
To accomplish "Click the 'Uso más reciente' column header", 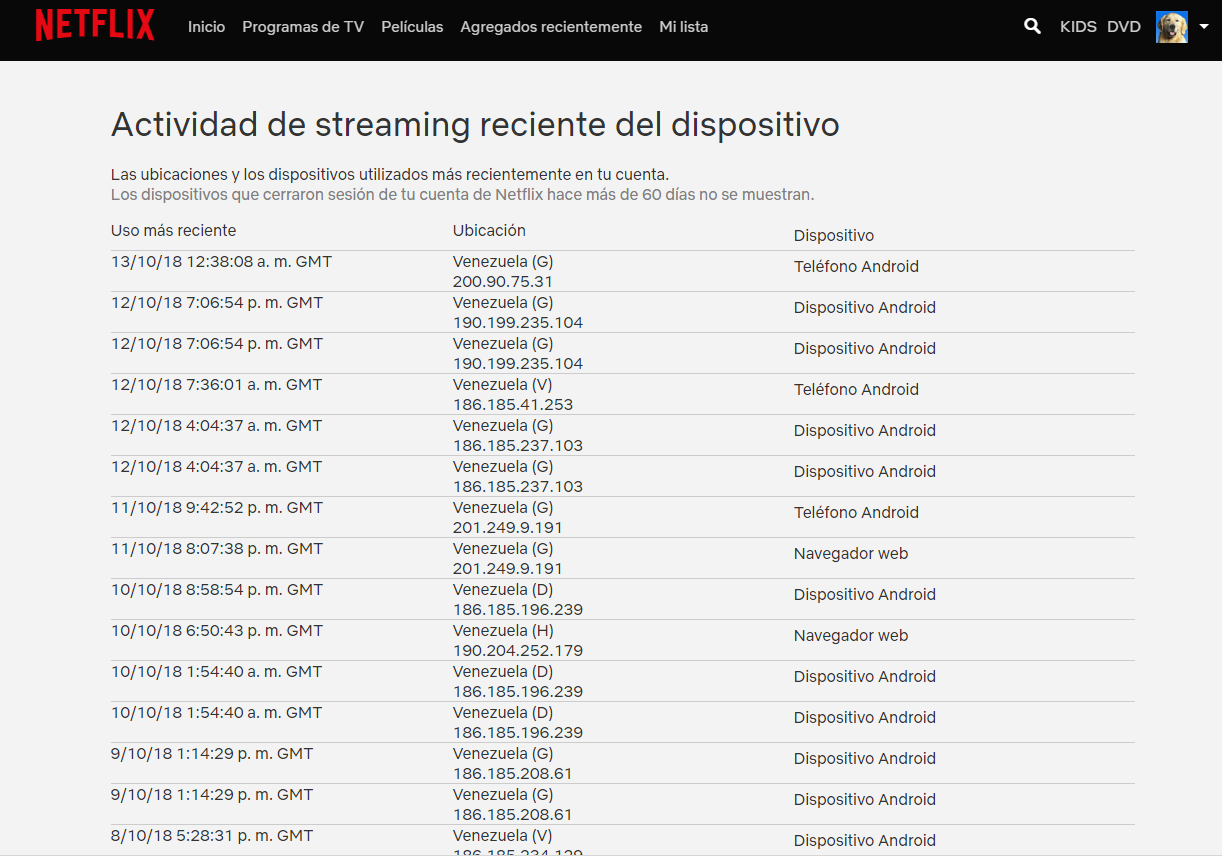I will 174,231.
